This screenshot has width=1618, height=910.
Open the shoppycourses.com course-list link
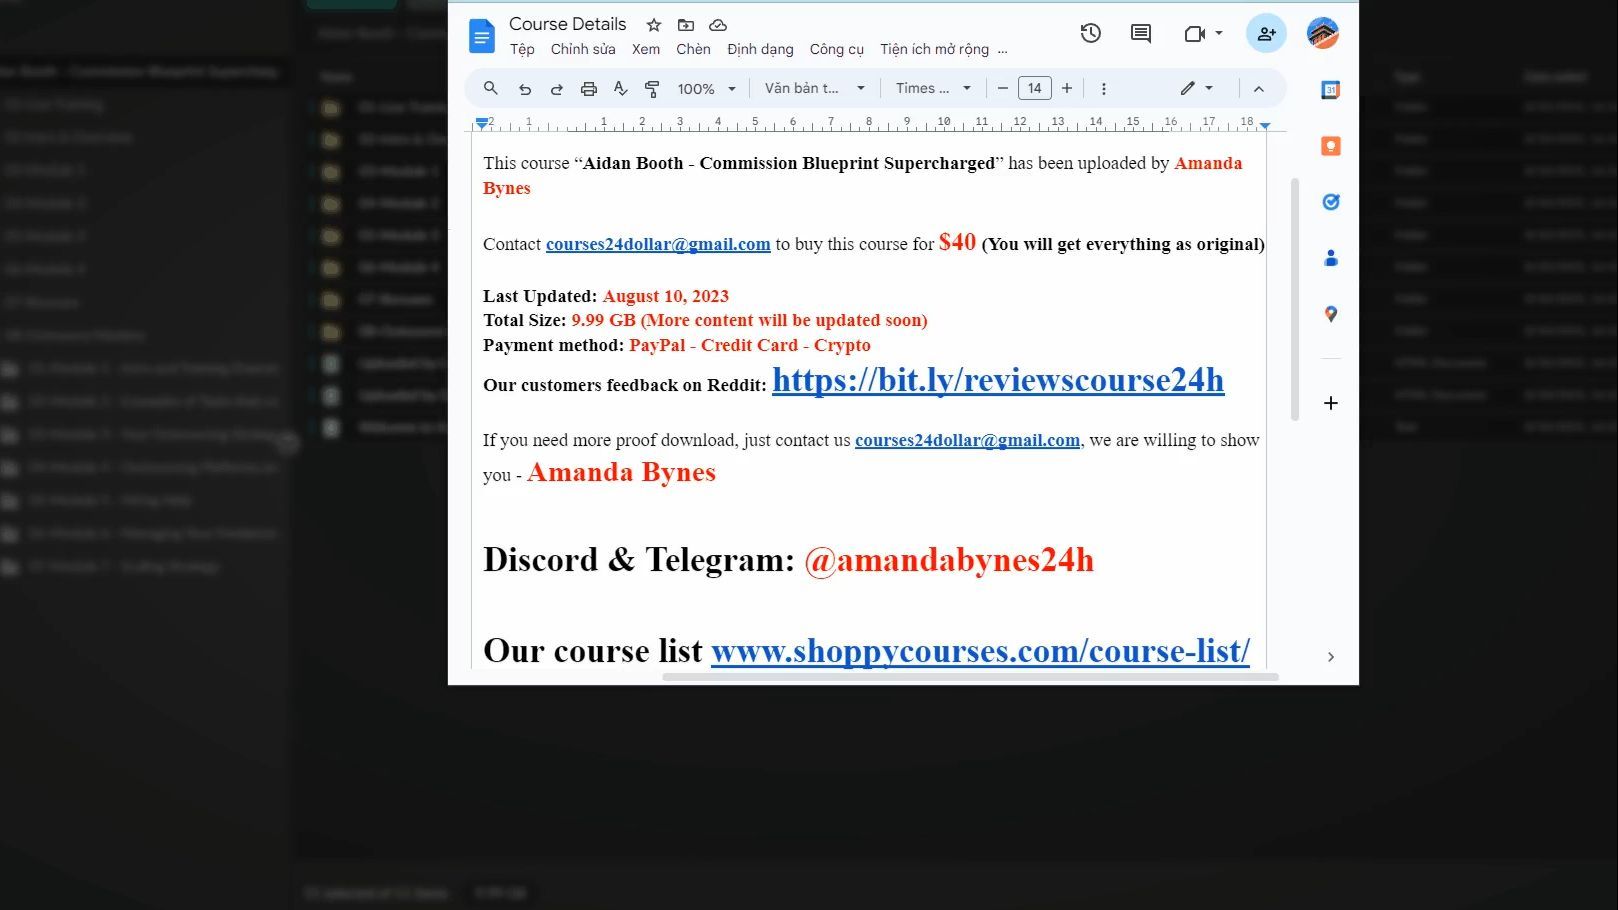click(980, 651)
